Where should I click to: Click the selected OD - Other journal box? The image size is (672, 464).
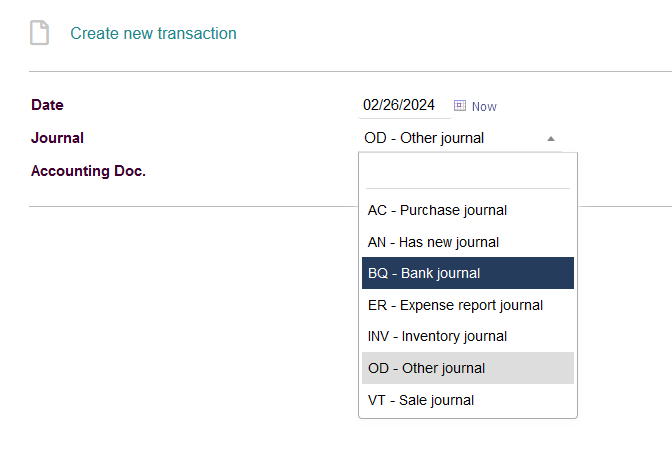click(x=460, y=138)
